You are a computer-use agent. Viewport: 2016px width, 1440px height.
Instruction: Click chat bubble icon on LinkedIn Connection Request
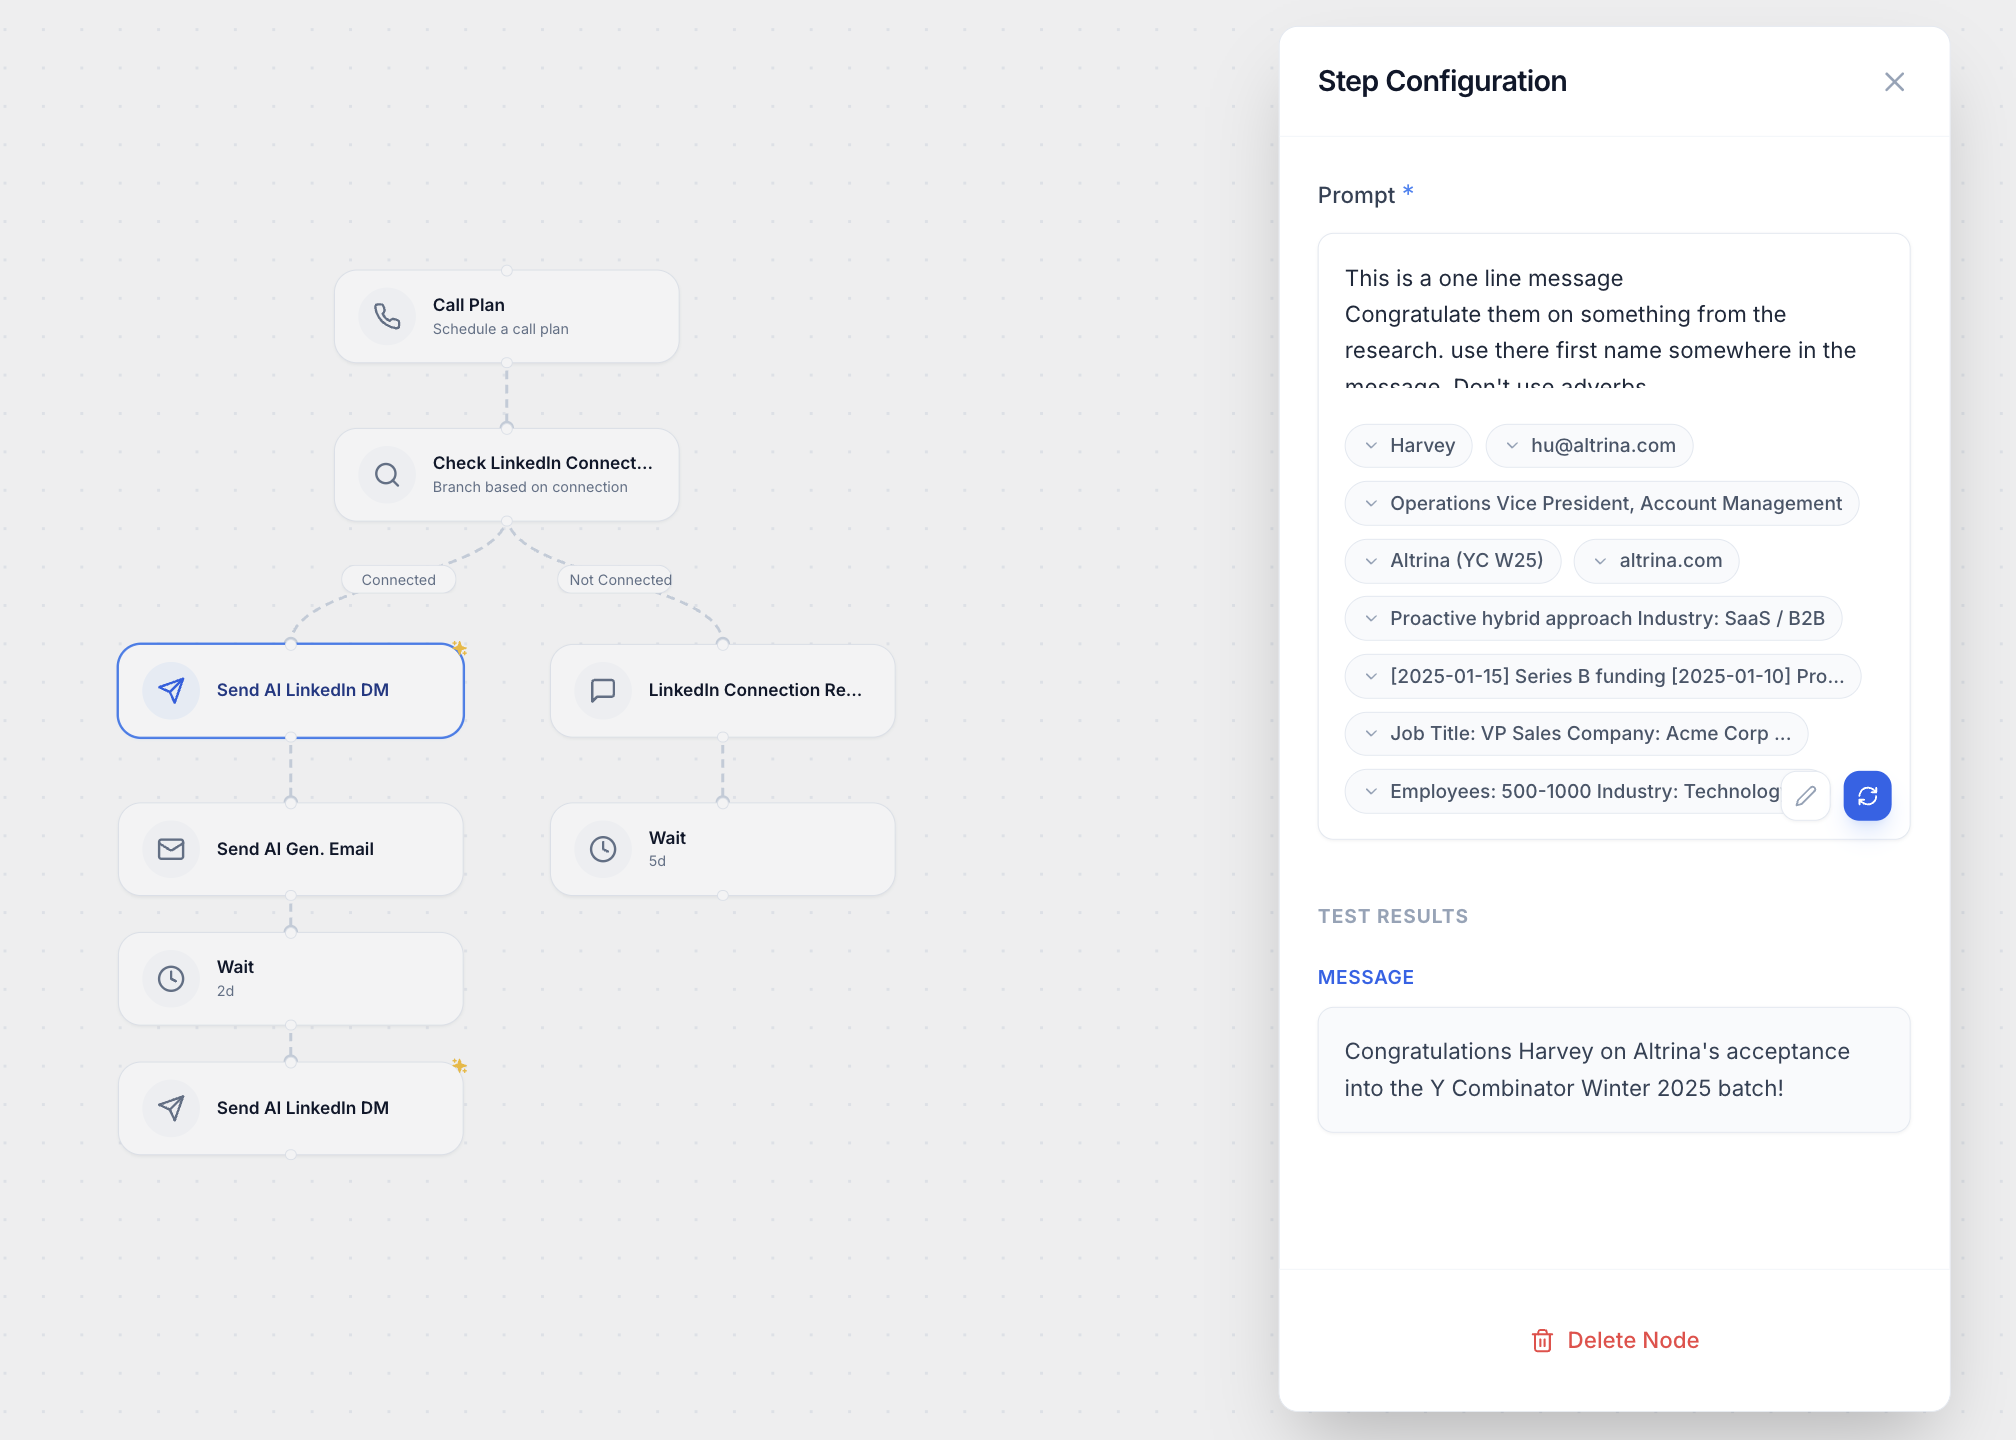[x=603, y=690]
